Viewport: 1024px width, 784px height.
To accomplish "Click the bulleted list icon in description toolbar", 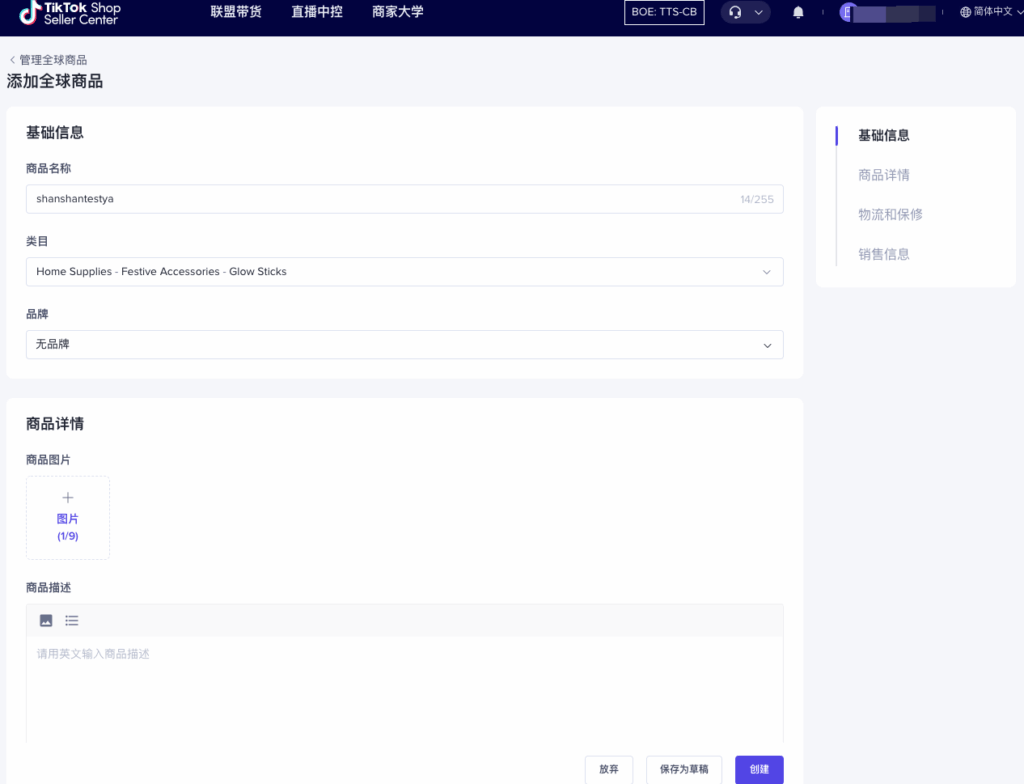I will [x=71, y=620].
